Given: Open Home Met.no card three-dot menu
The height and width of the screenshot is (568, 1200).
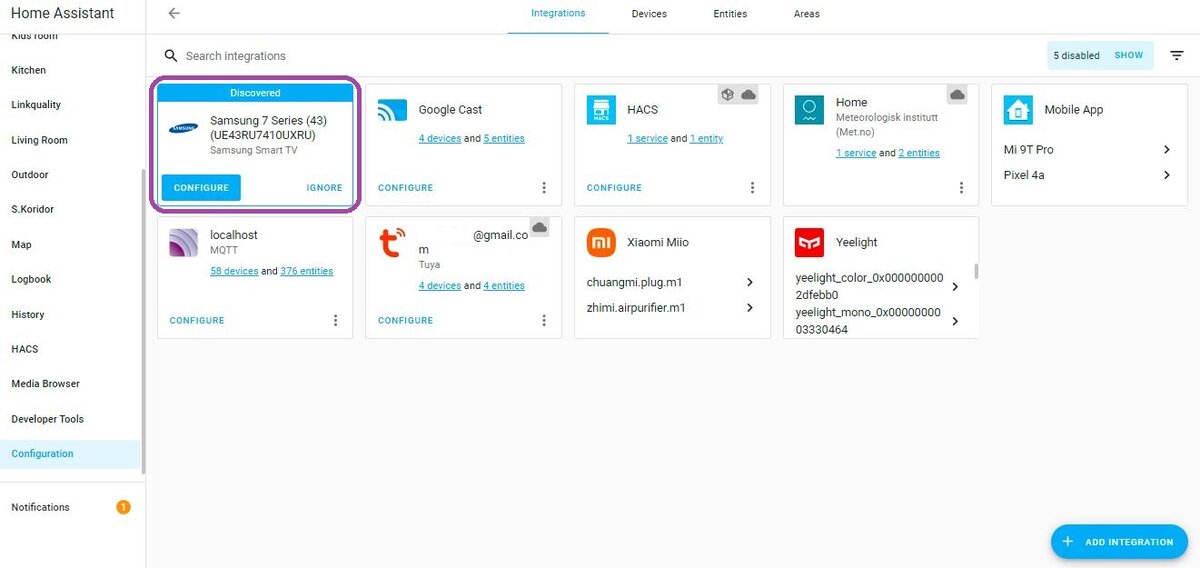Looking at the screenshot, I should [961, 188].
